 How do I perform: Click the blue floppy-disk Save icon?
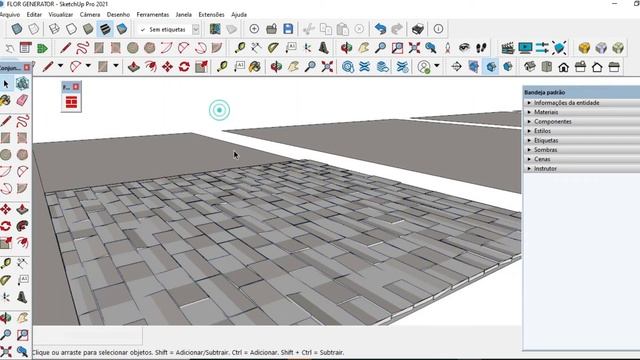click(x=288, y=29)
